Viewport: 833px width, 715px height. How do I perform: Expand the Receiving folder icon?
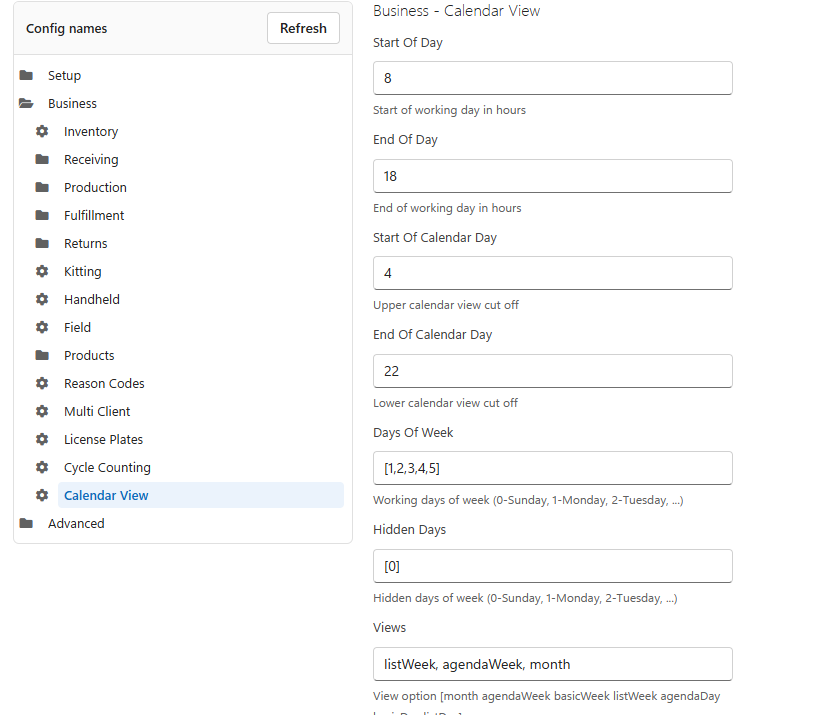[x=42, y=159]
